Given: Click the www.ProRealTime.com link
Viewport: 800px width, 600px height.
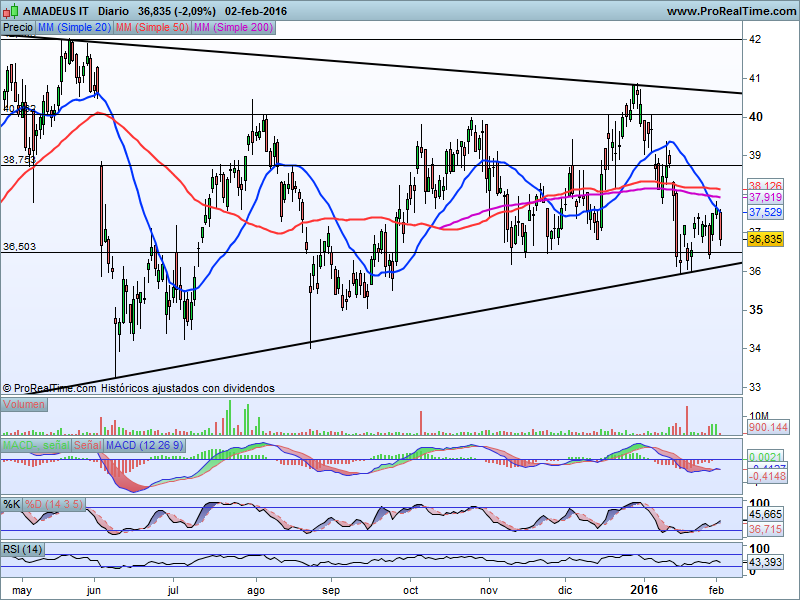Looking at the screenshot, I should coord(732,11).
